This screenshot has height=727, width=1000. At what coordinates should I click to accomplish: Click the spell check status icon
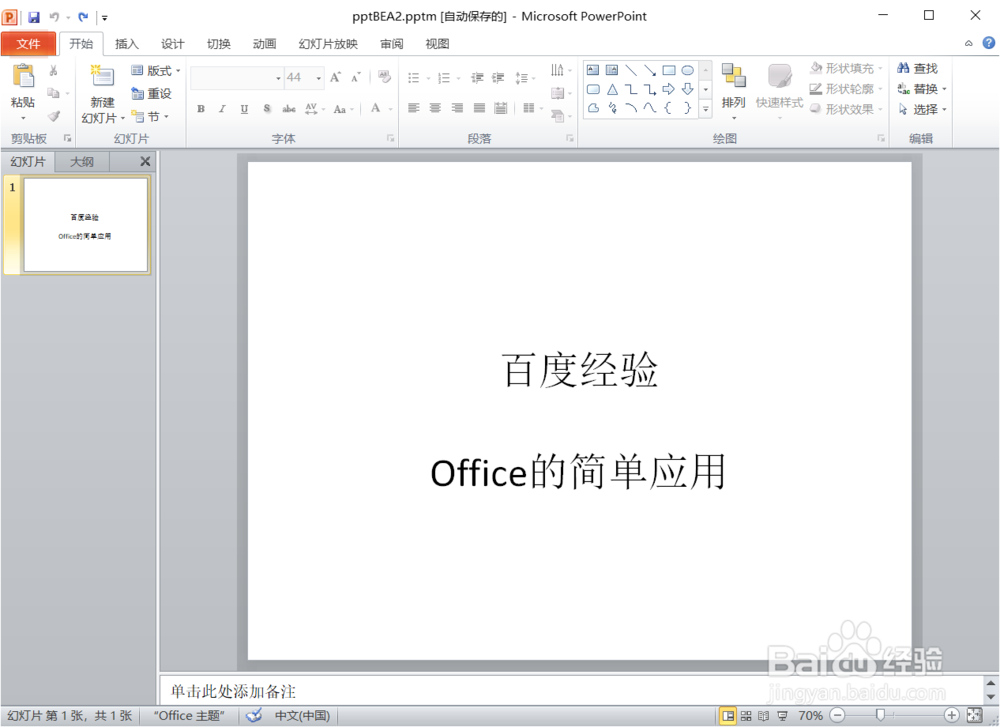click(254, 716)
